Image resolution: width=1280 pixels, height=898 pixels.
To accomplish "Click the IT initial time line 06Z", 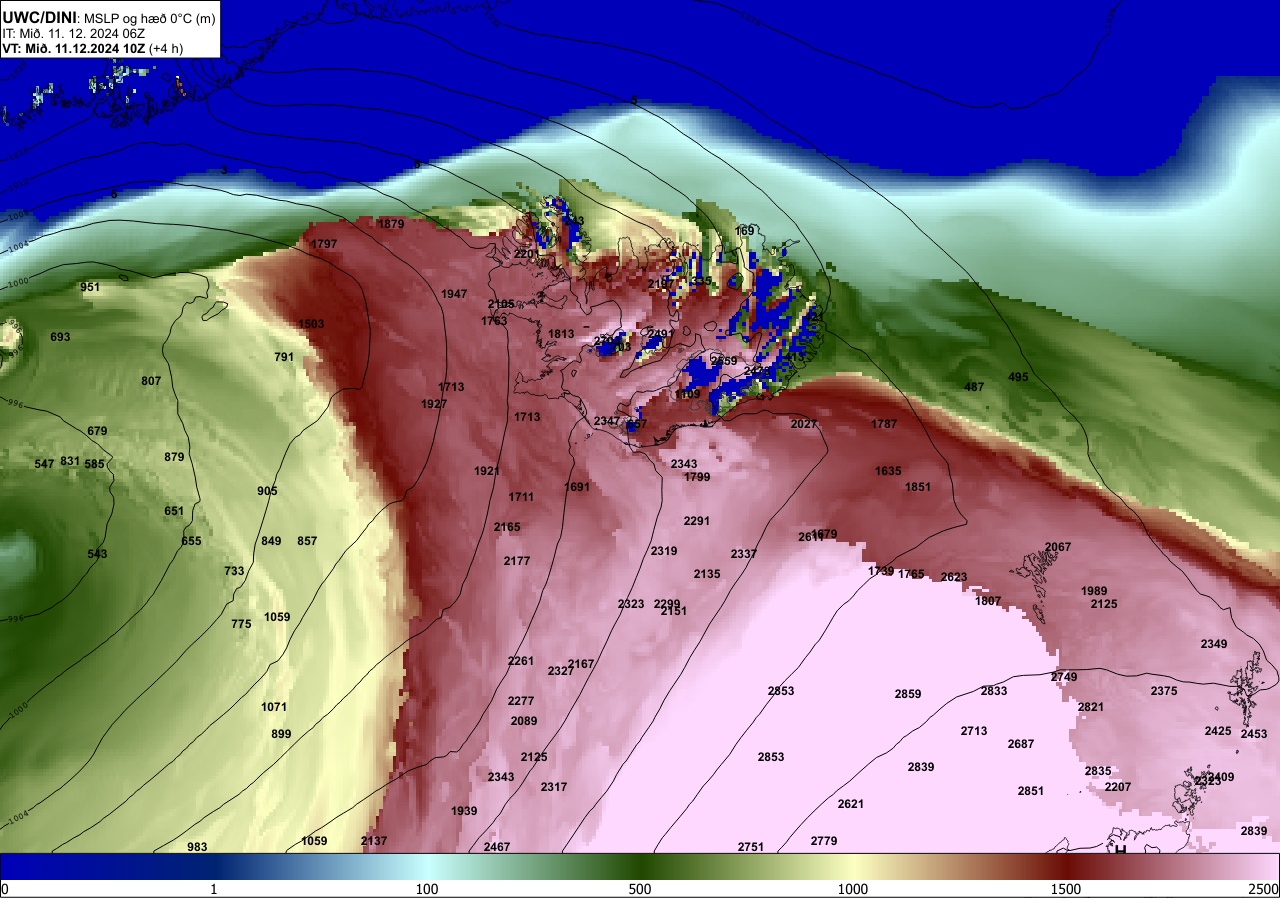I will (x=74, y=33).
